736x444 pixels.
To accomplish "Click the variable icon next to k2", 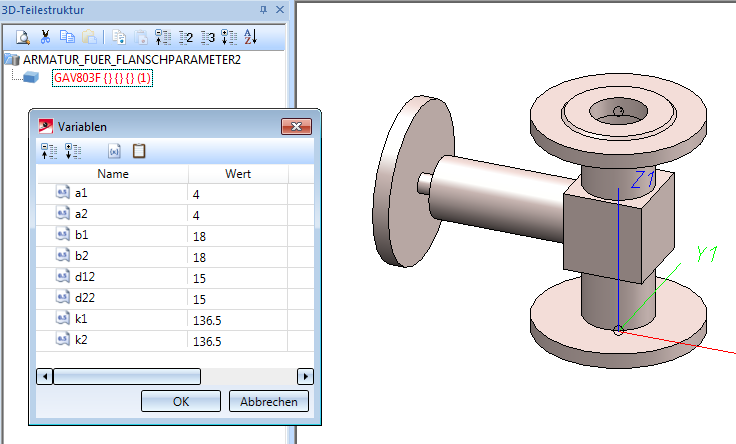I will [x=63, y=339].
